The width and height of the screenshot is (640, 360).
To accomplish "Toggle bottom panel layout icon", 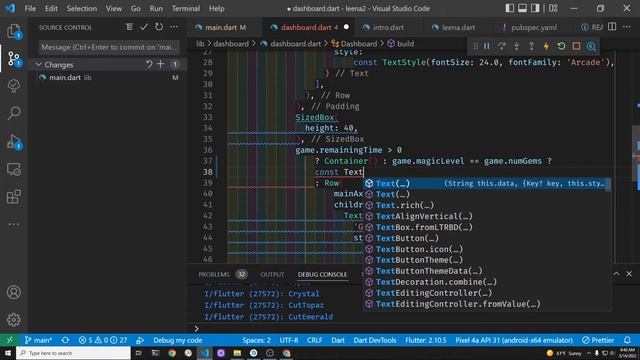I will tap(522, 8).
